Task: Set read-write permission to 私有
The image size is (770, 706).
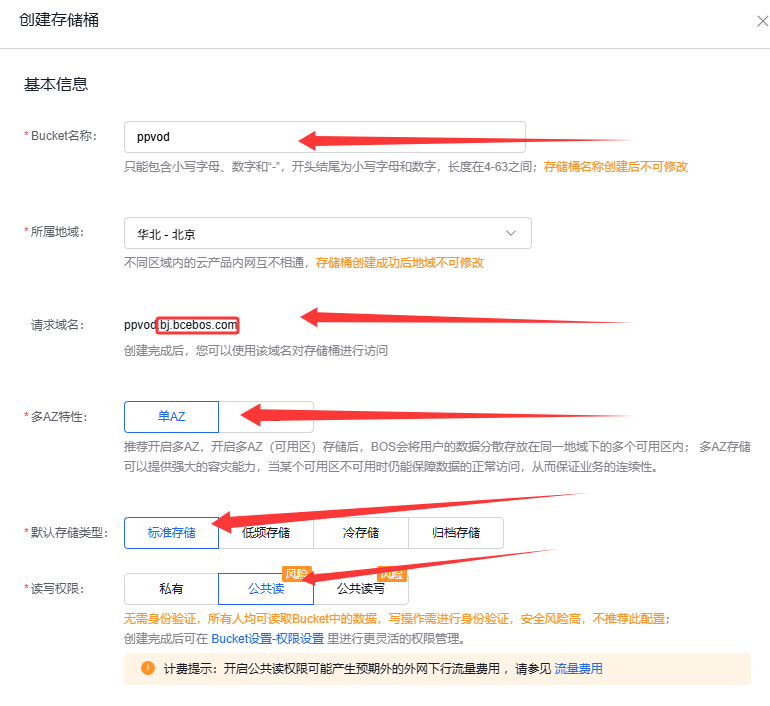Action: click(x=171, y=589)
